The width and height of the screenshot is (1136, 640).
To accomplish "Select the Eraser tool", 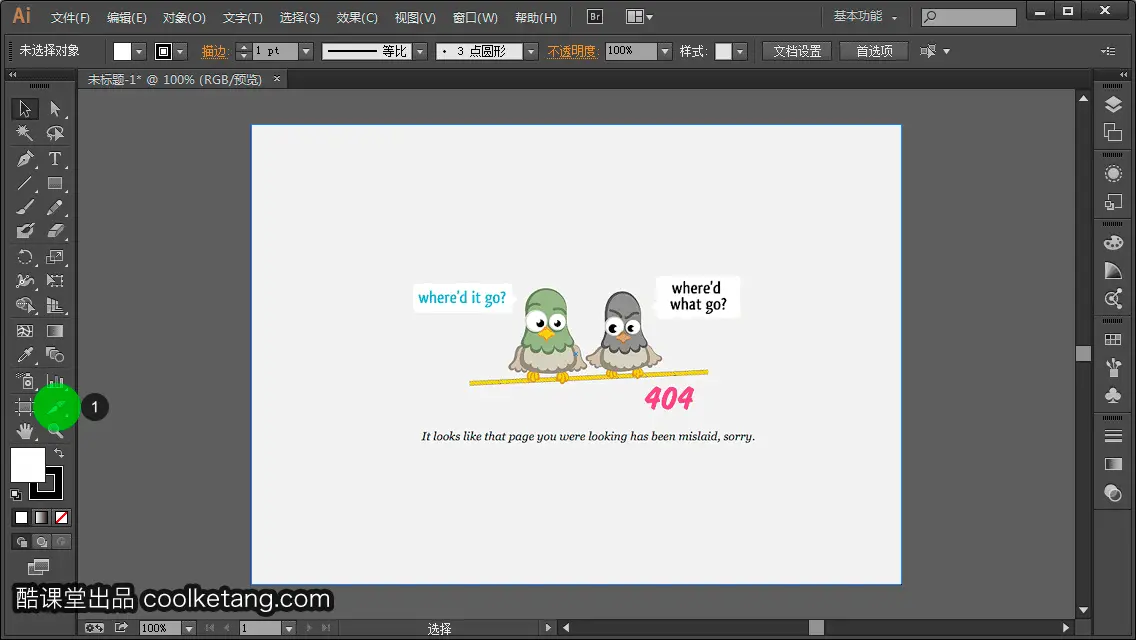I will [x=55, y=231].
